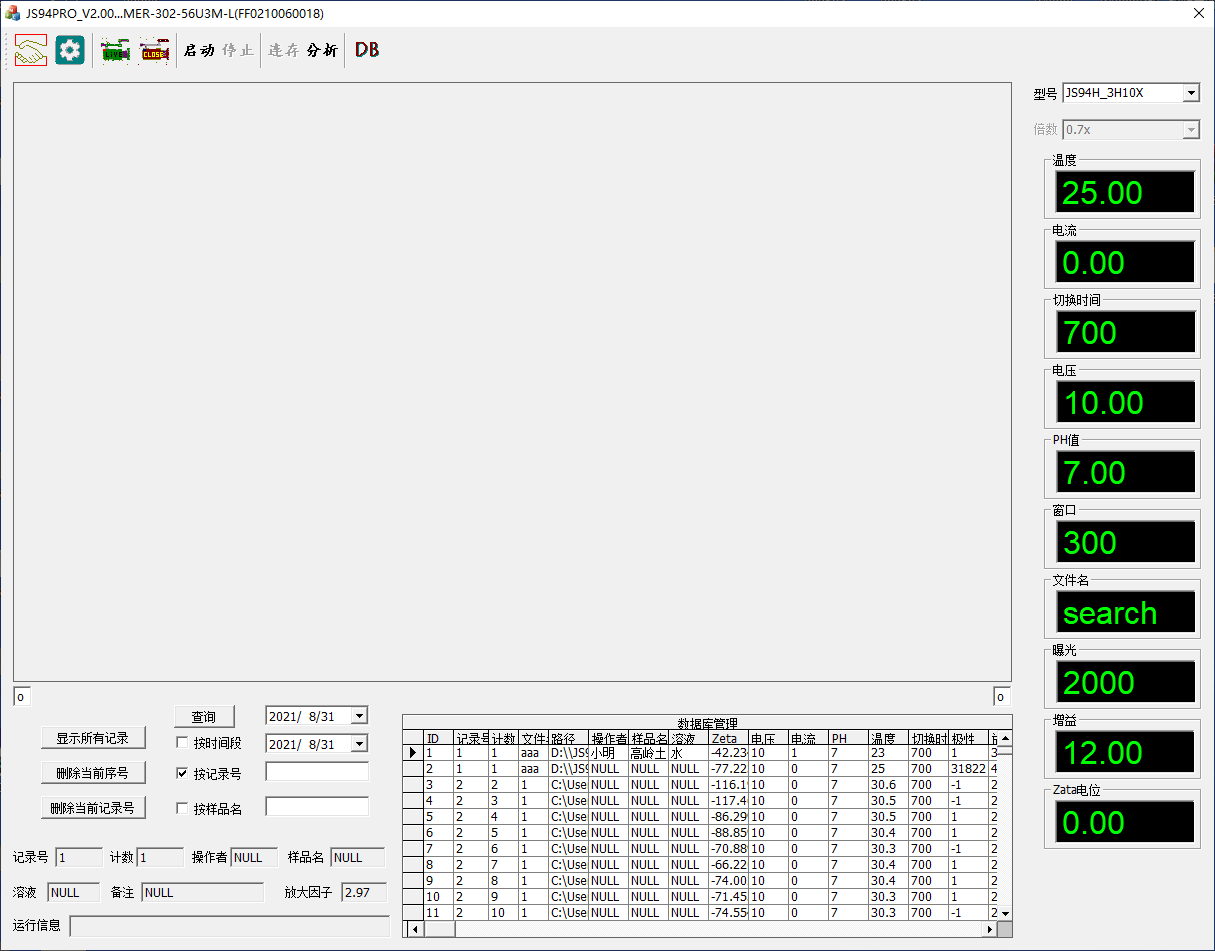Click the 删除当前记录号 button

point(93,807)
